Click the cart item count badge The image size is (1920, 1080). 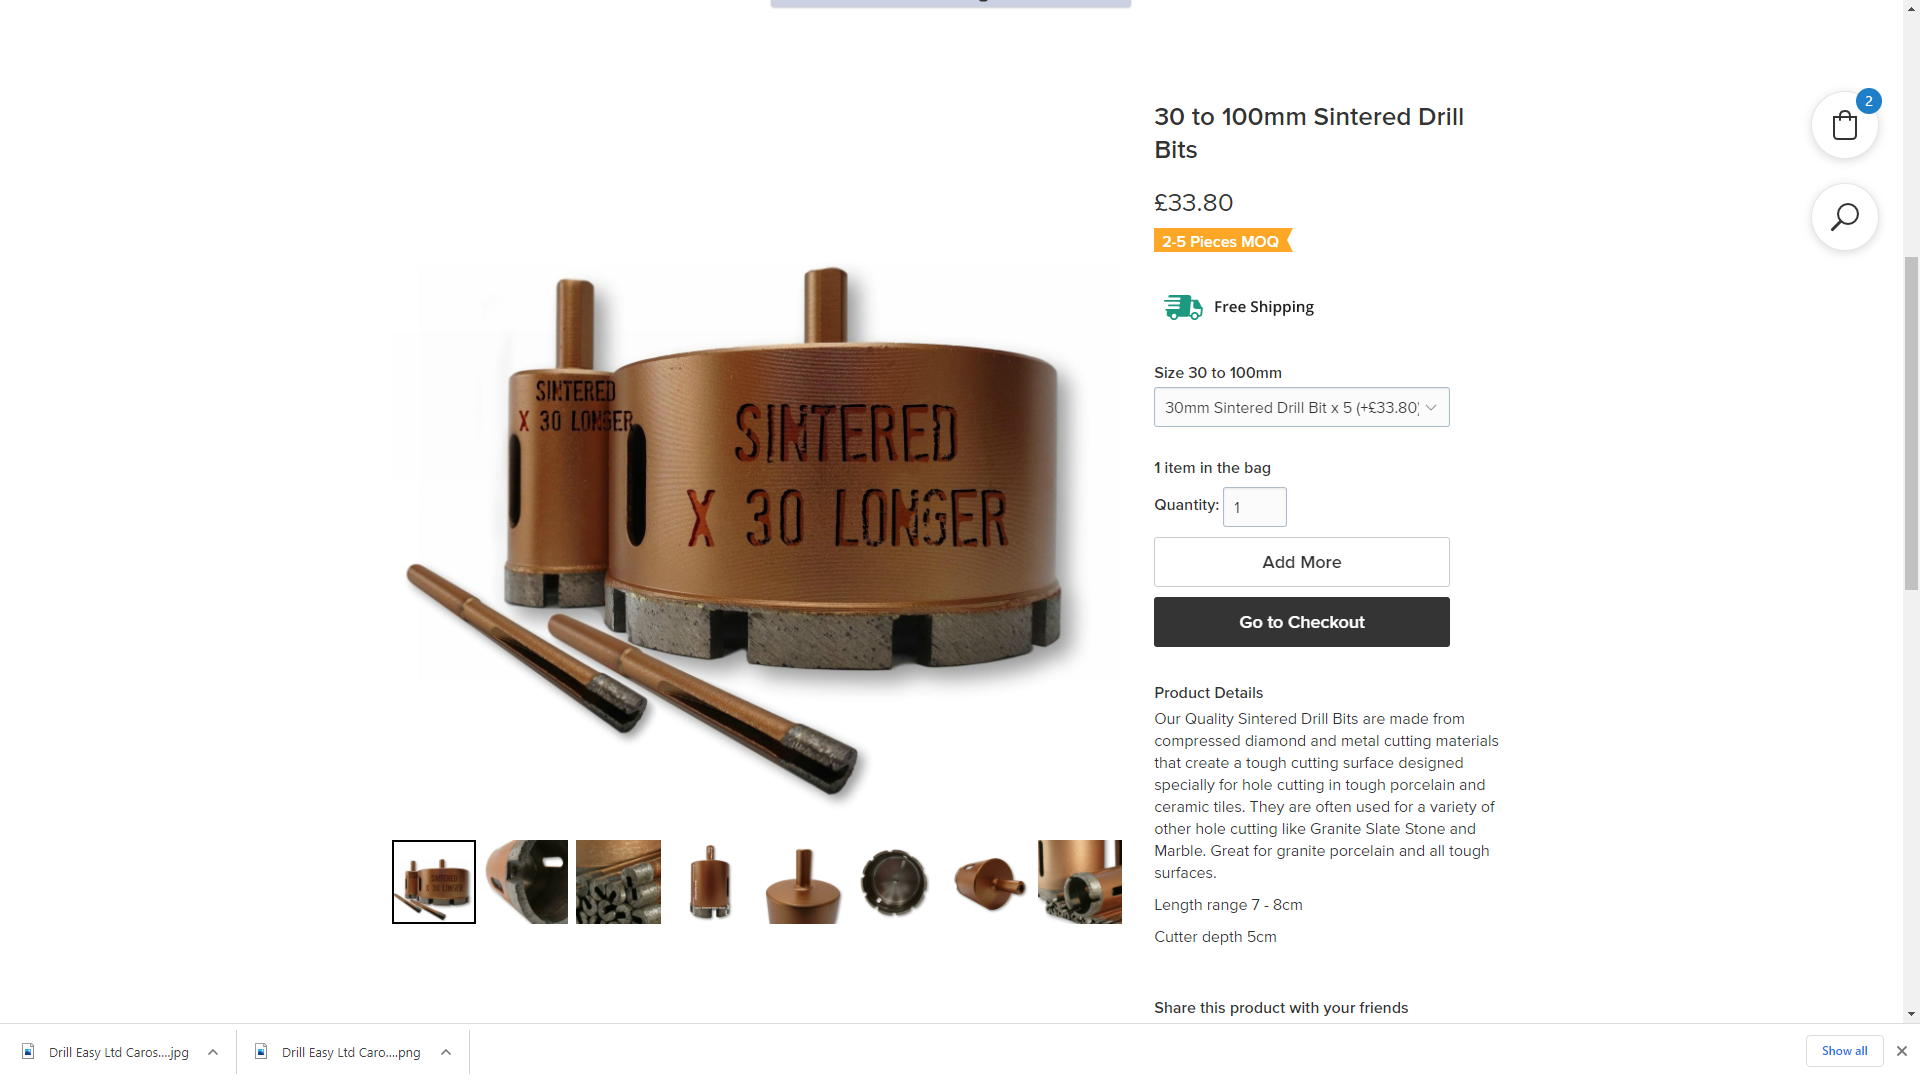click(1868, 101)
